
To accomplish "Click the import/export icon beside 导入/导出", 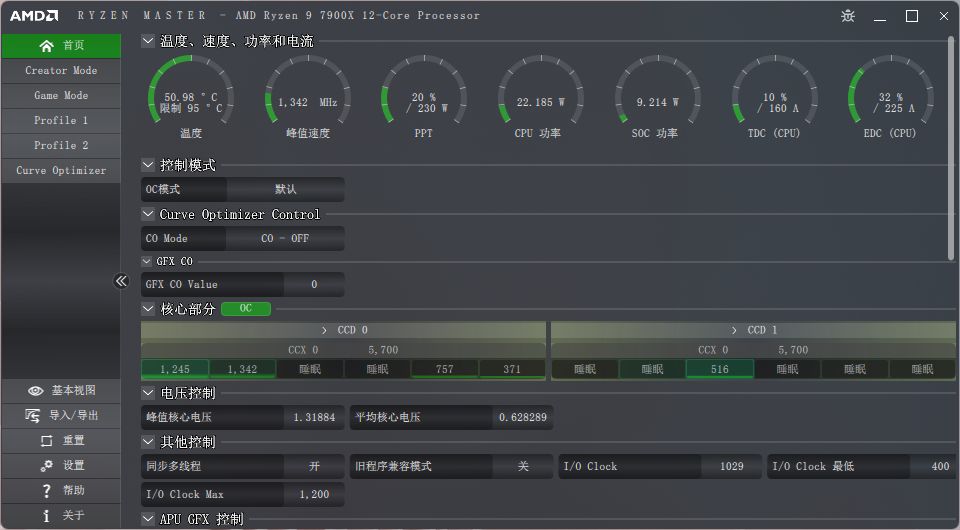I will click(x=32, y=416).
